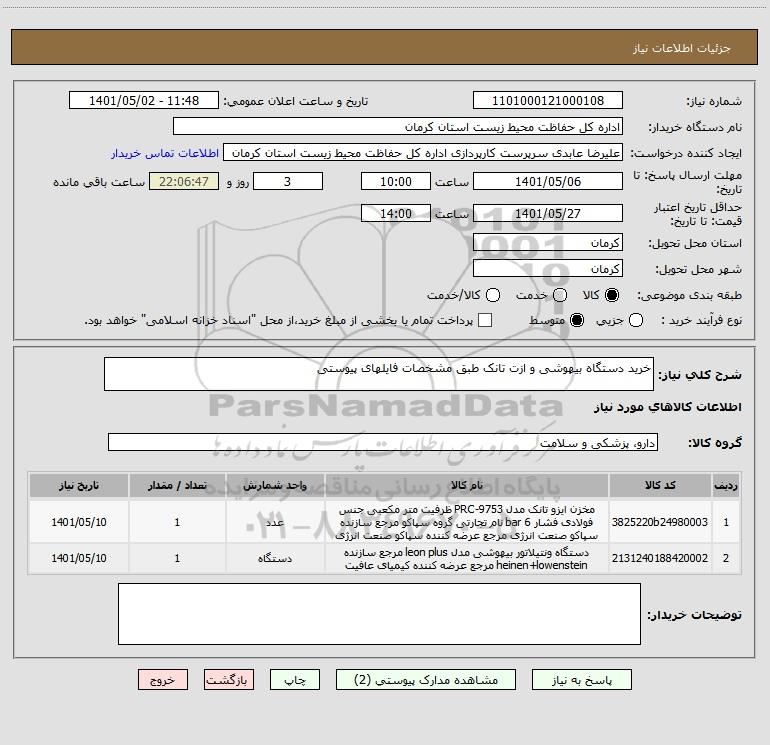Click the ردیف column header
The height and width of the screenshot is (745, 770).
click(726, 486)
